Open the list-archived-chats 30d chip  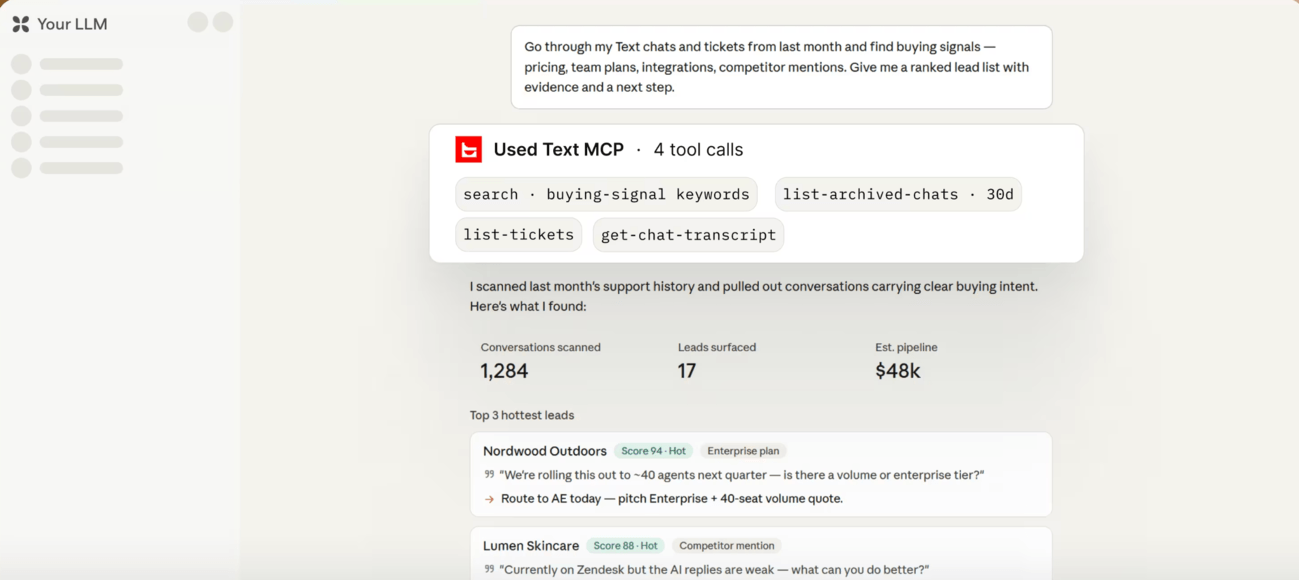tap(898, 194)
